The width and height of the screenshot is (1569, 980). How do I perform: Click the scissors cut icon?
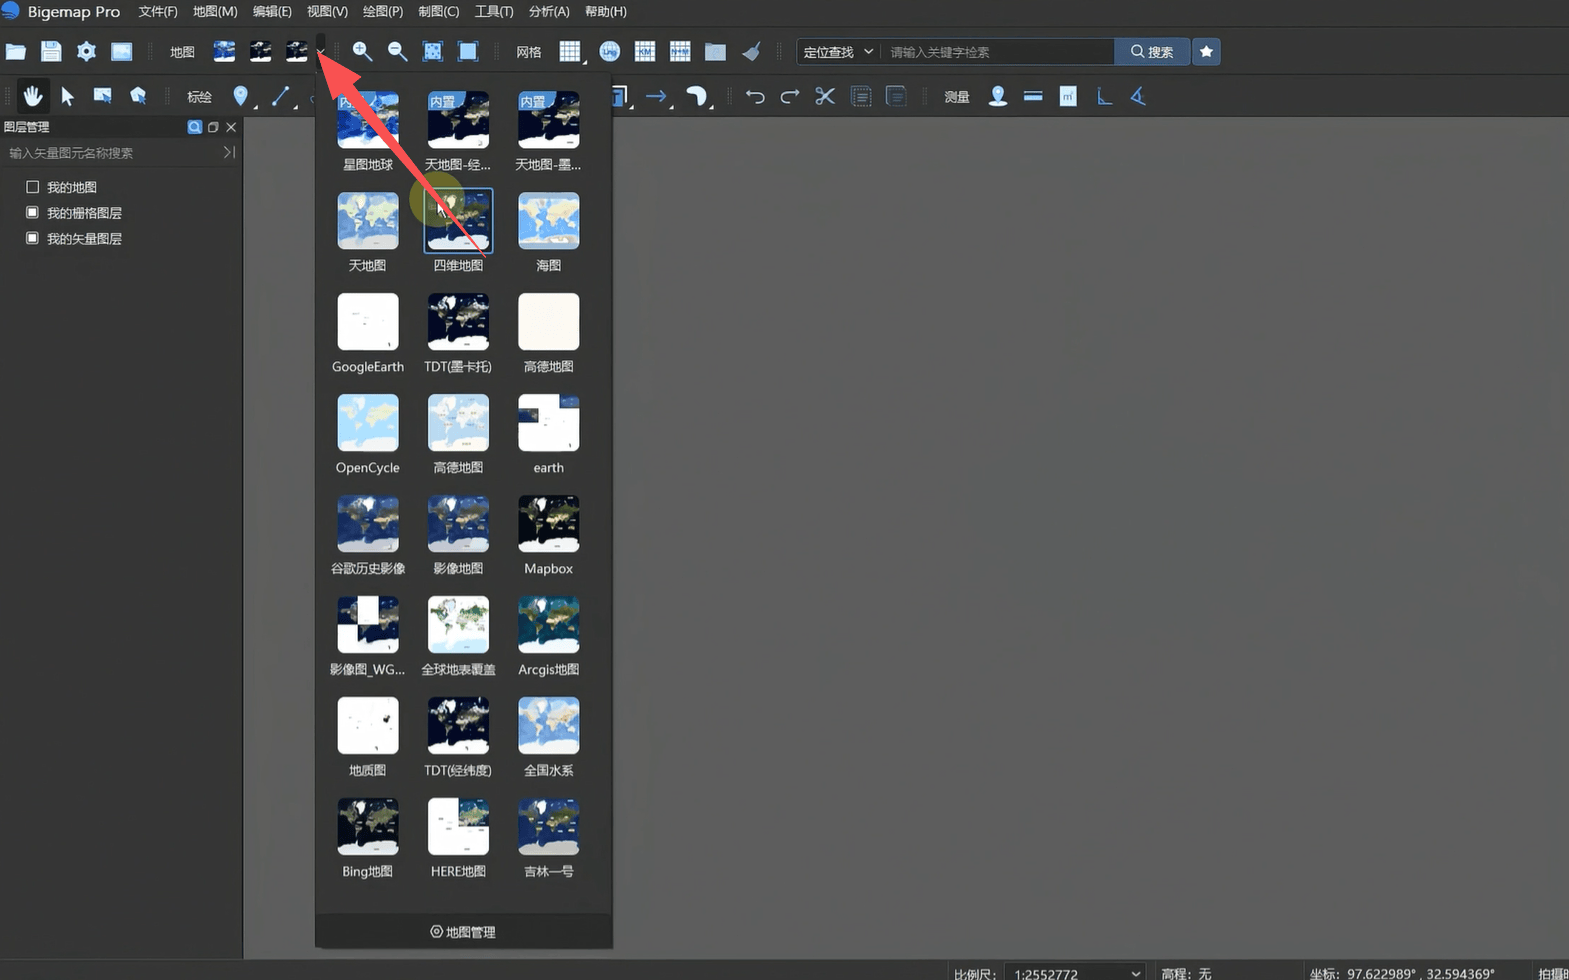(825, 96)
